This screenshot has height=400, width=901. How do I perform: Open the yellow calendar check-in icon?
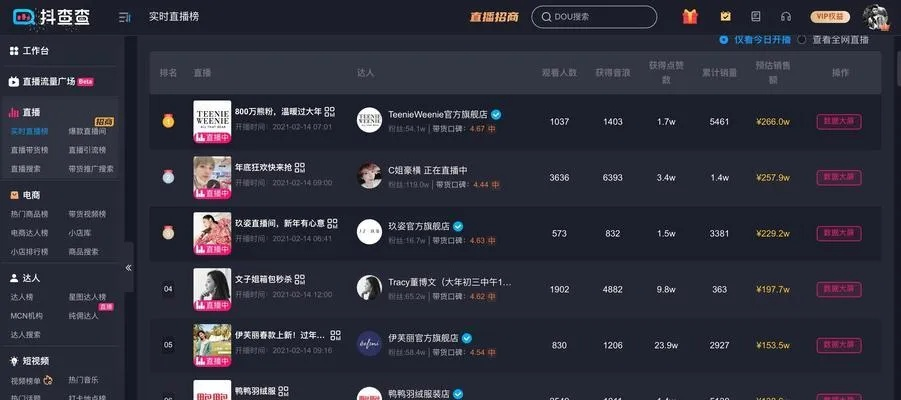click(726, 17)
